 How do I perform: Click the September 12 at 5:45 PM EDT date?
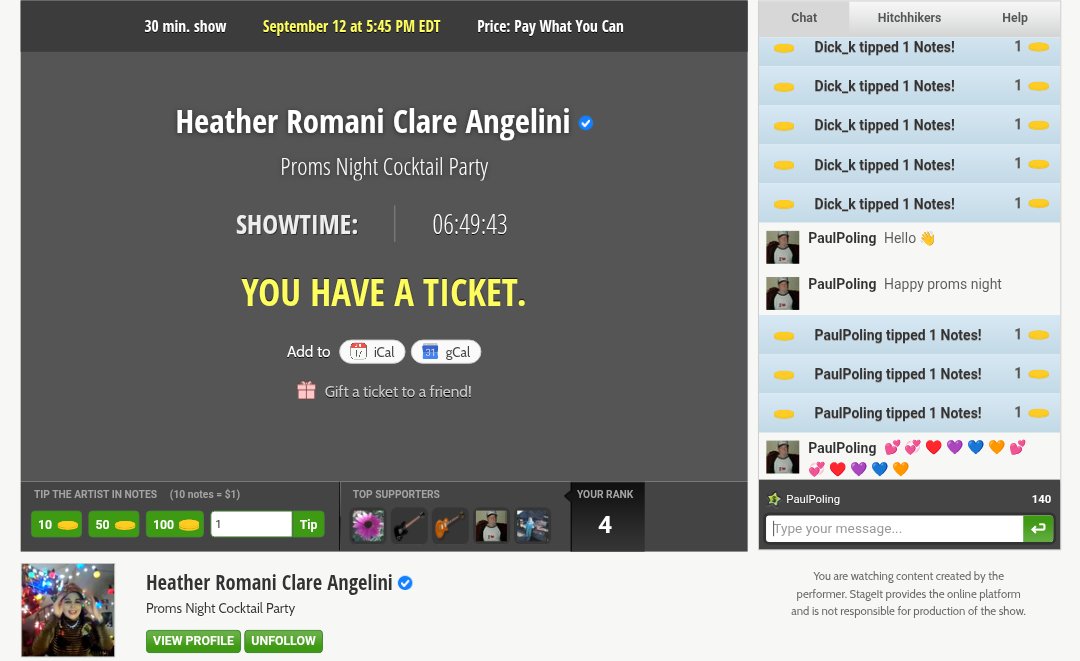pos(351,27)
